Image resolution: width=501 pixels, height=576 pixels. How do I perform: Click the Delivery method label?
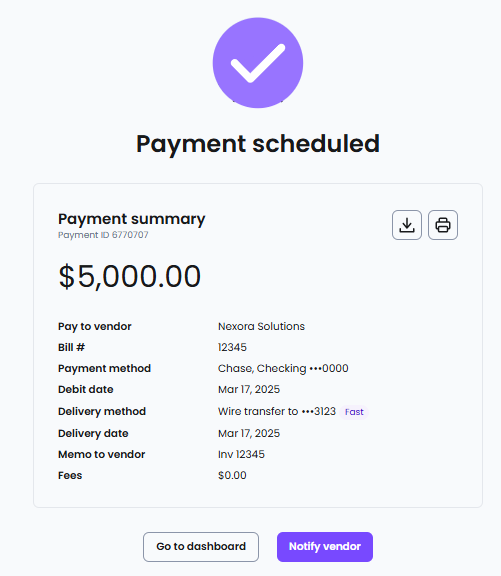point(102,411)
